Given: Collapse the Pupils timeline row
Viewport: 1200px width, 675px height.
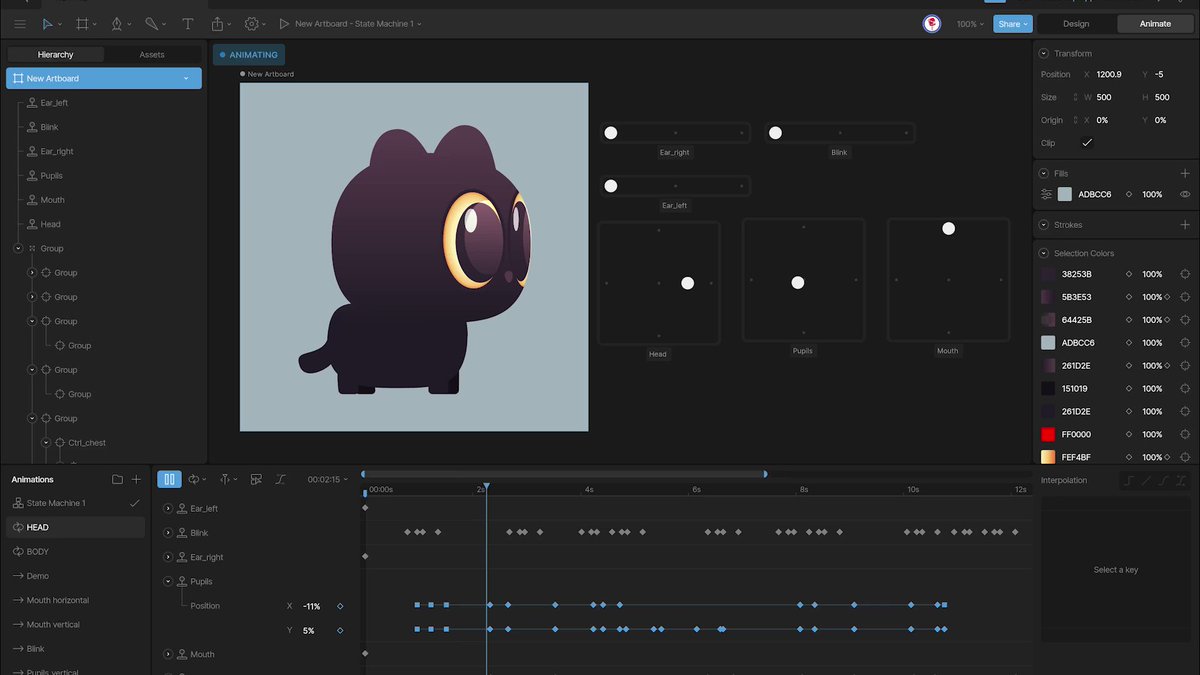Looking at the screenshot, I should 168,581.
